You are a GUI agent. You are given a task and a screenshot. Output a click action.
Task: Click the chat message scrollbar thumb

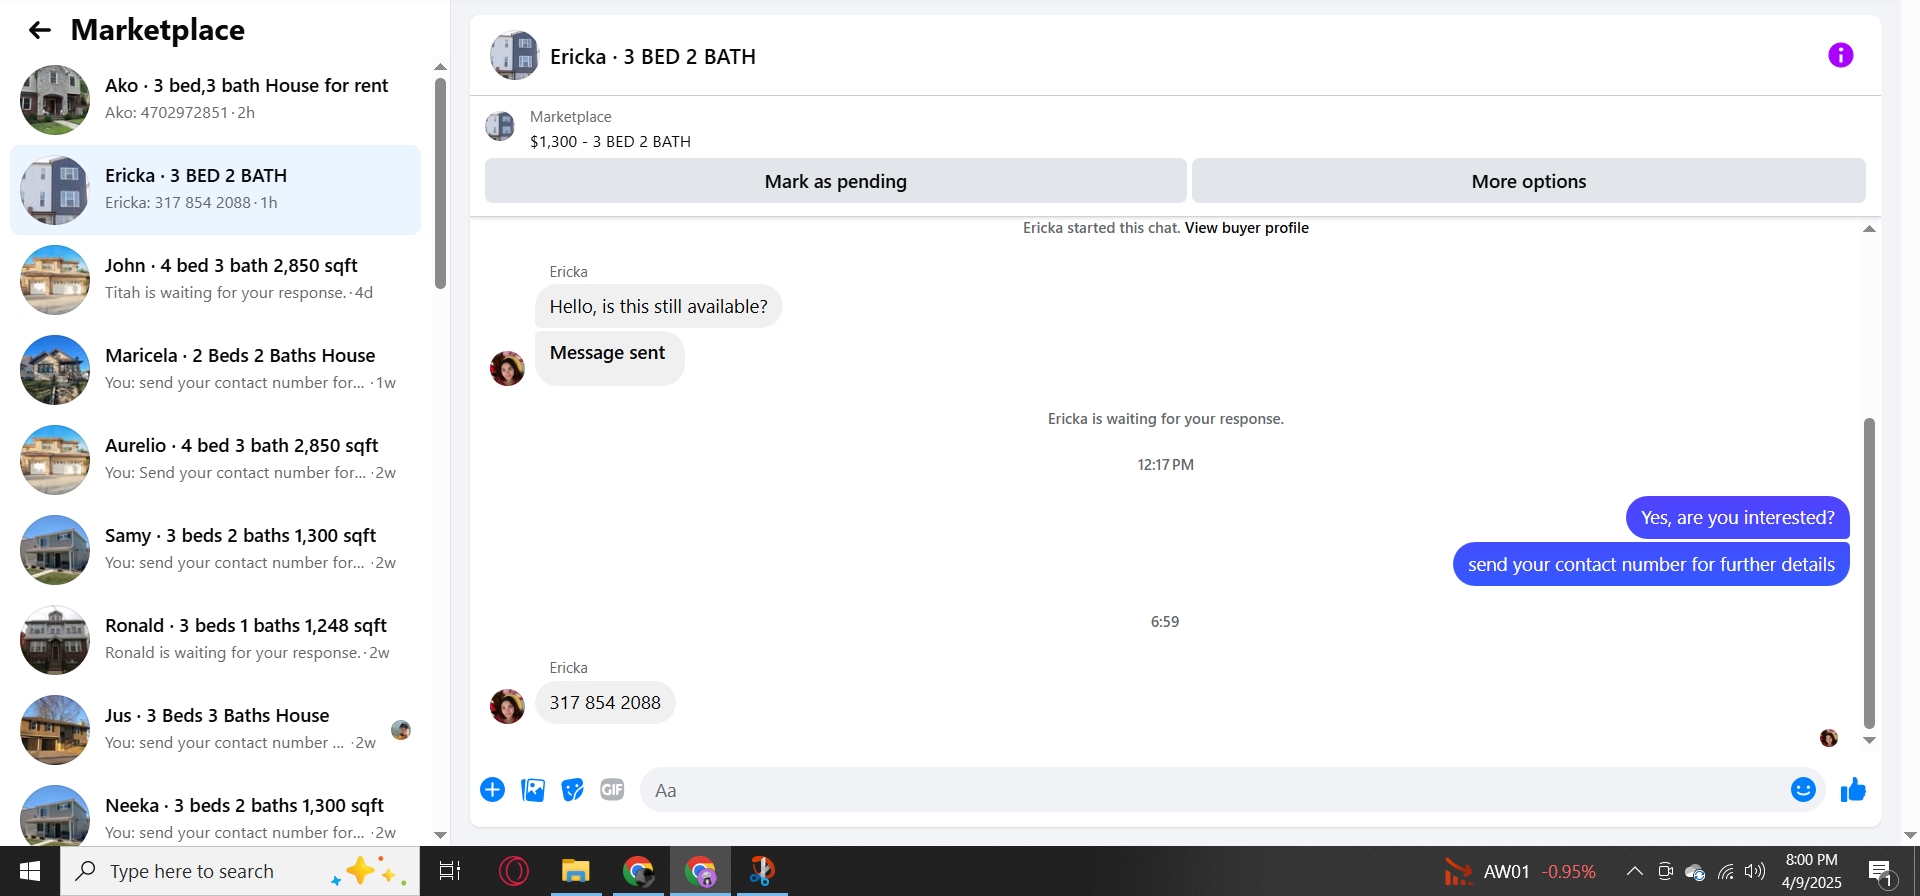click(x=1869, y=573)
